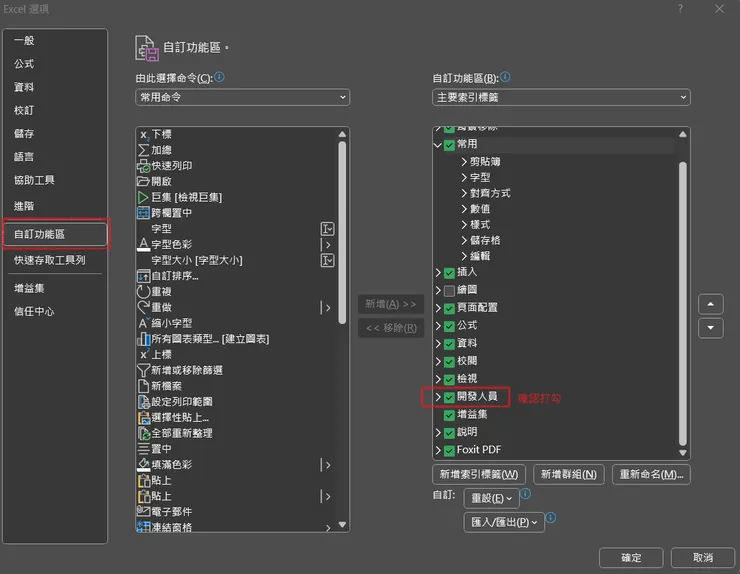Move selected tab up with arrow button
740x574 pixels.
710,304
